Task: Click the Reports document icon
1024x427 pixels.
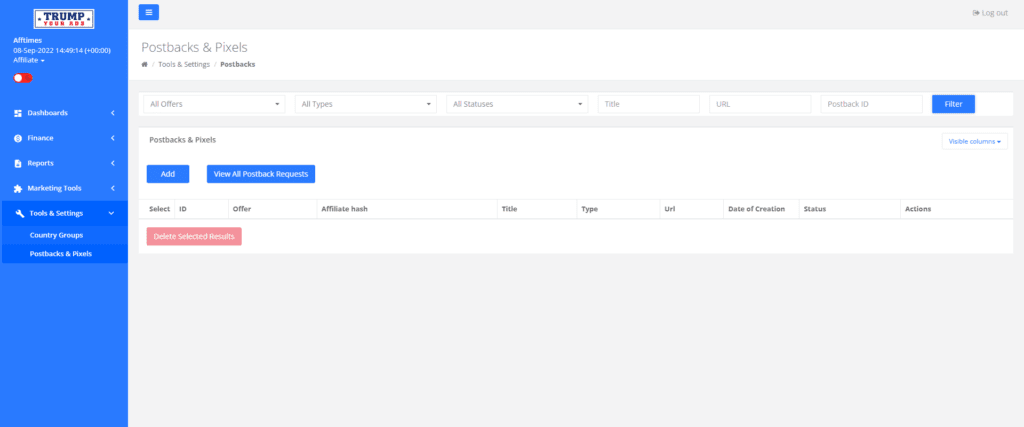Action: click(x=18, y=163)
